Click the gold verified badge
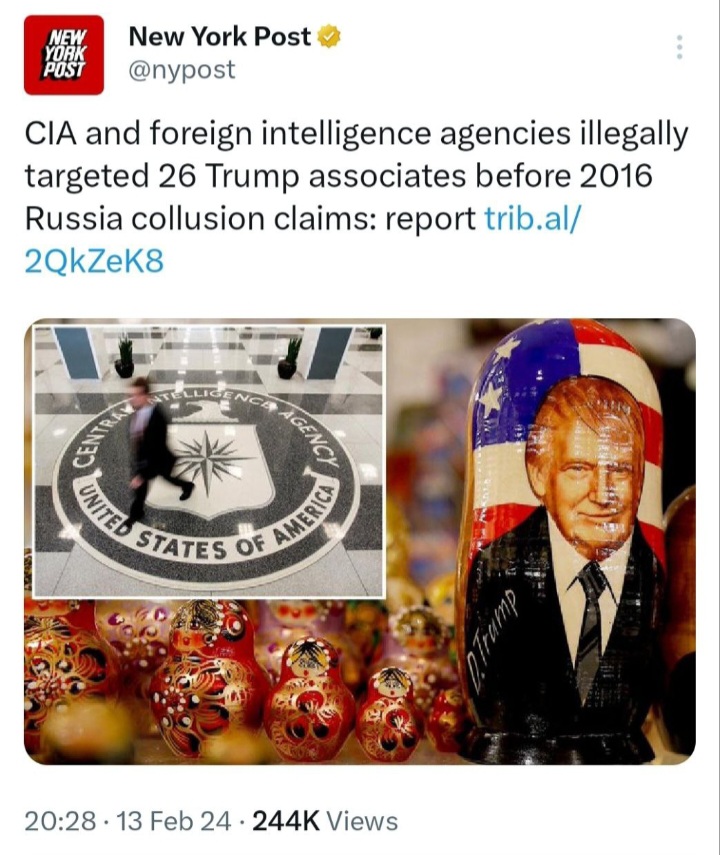Viewport: 720px width, 855px height. [x=329, y=38]
